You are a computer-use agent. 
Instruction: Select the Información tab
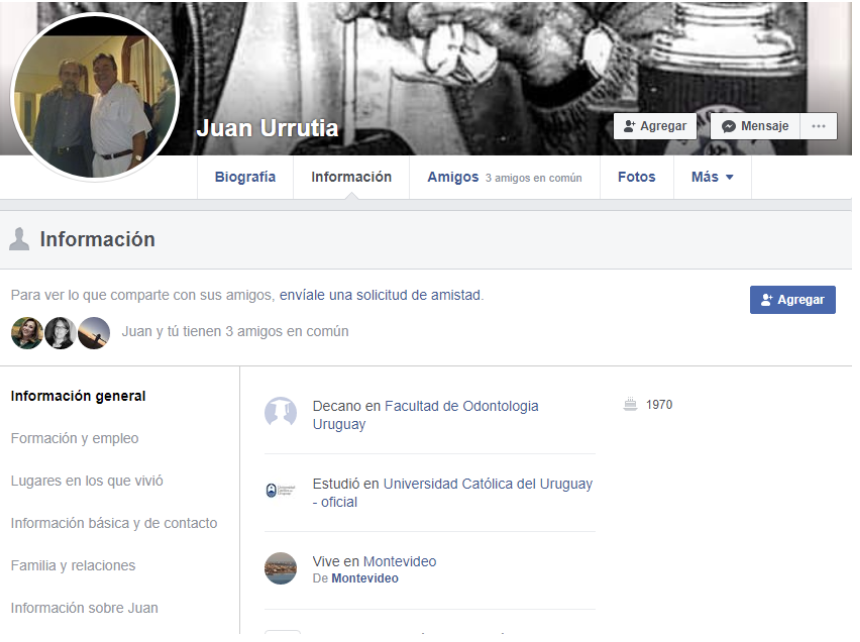[x=352, y=177]
